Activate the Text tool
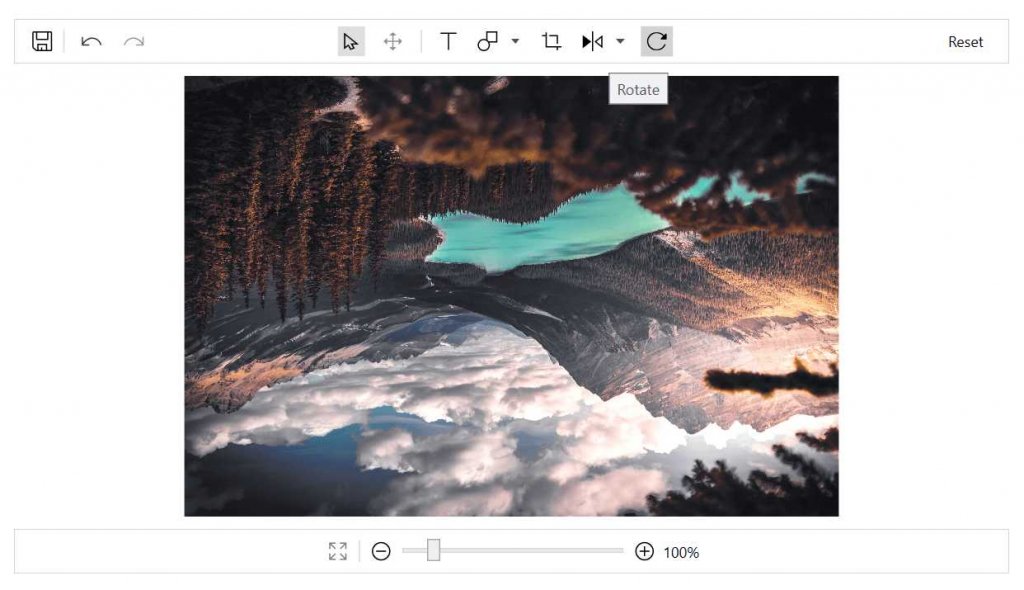The height and width of the screenshot is (590, 1024). tap(447, 41)
